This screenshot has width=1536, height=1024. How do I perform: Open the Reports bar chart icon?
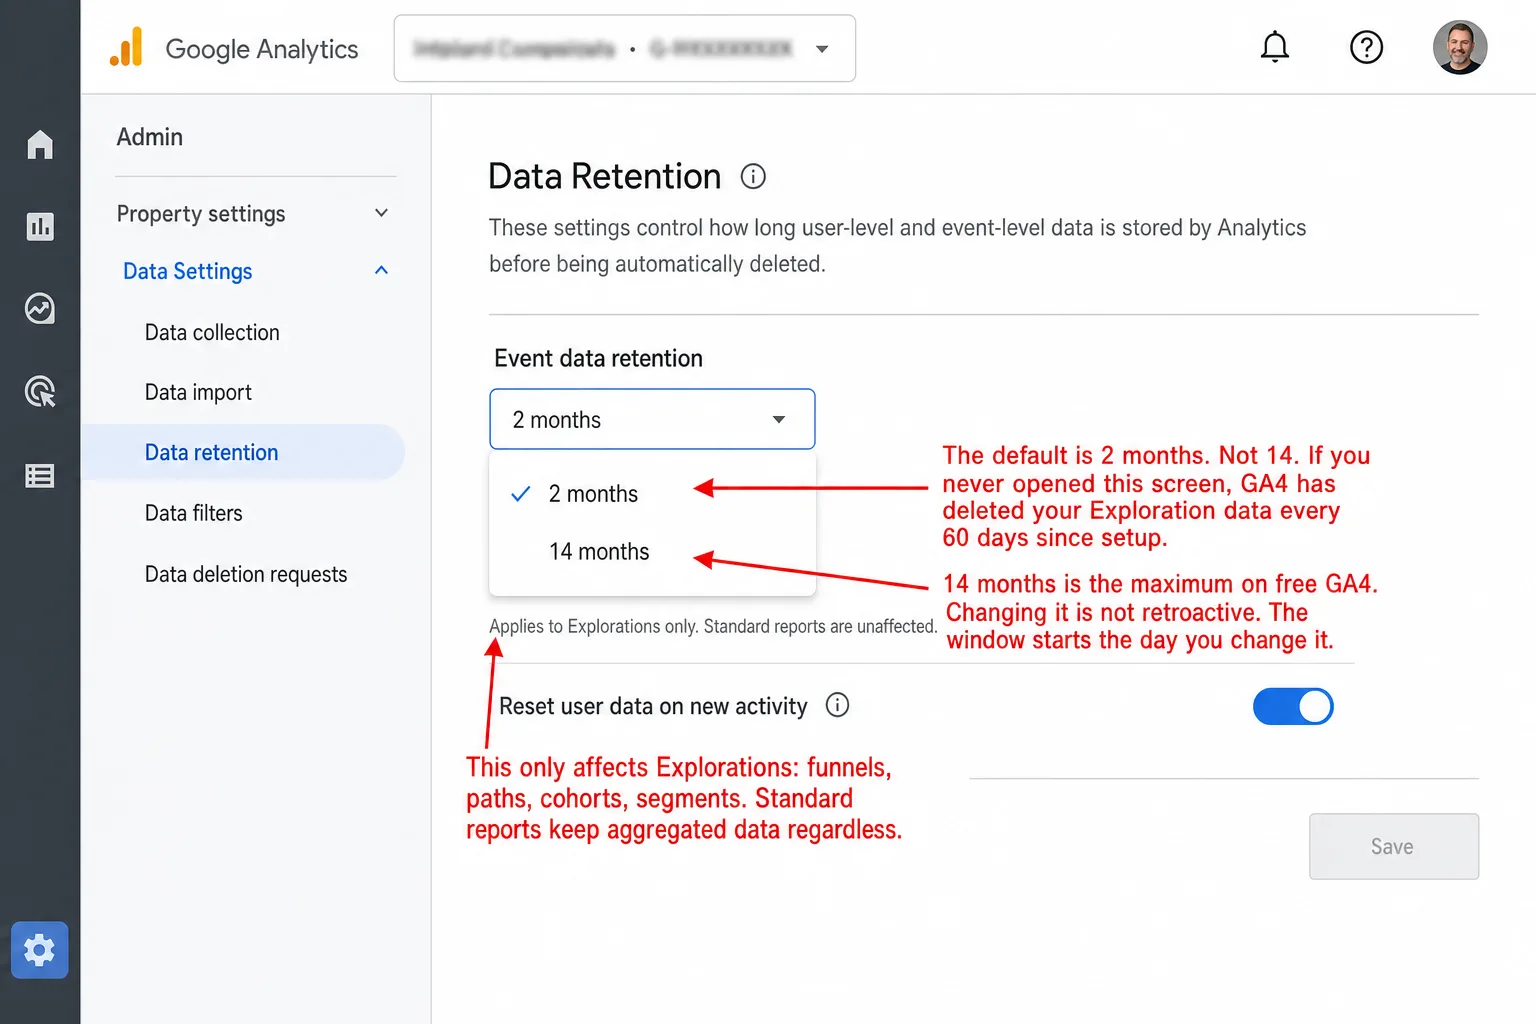(40, 227)
